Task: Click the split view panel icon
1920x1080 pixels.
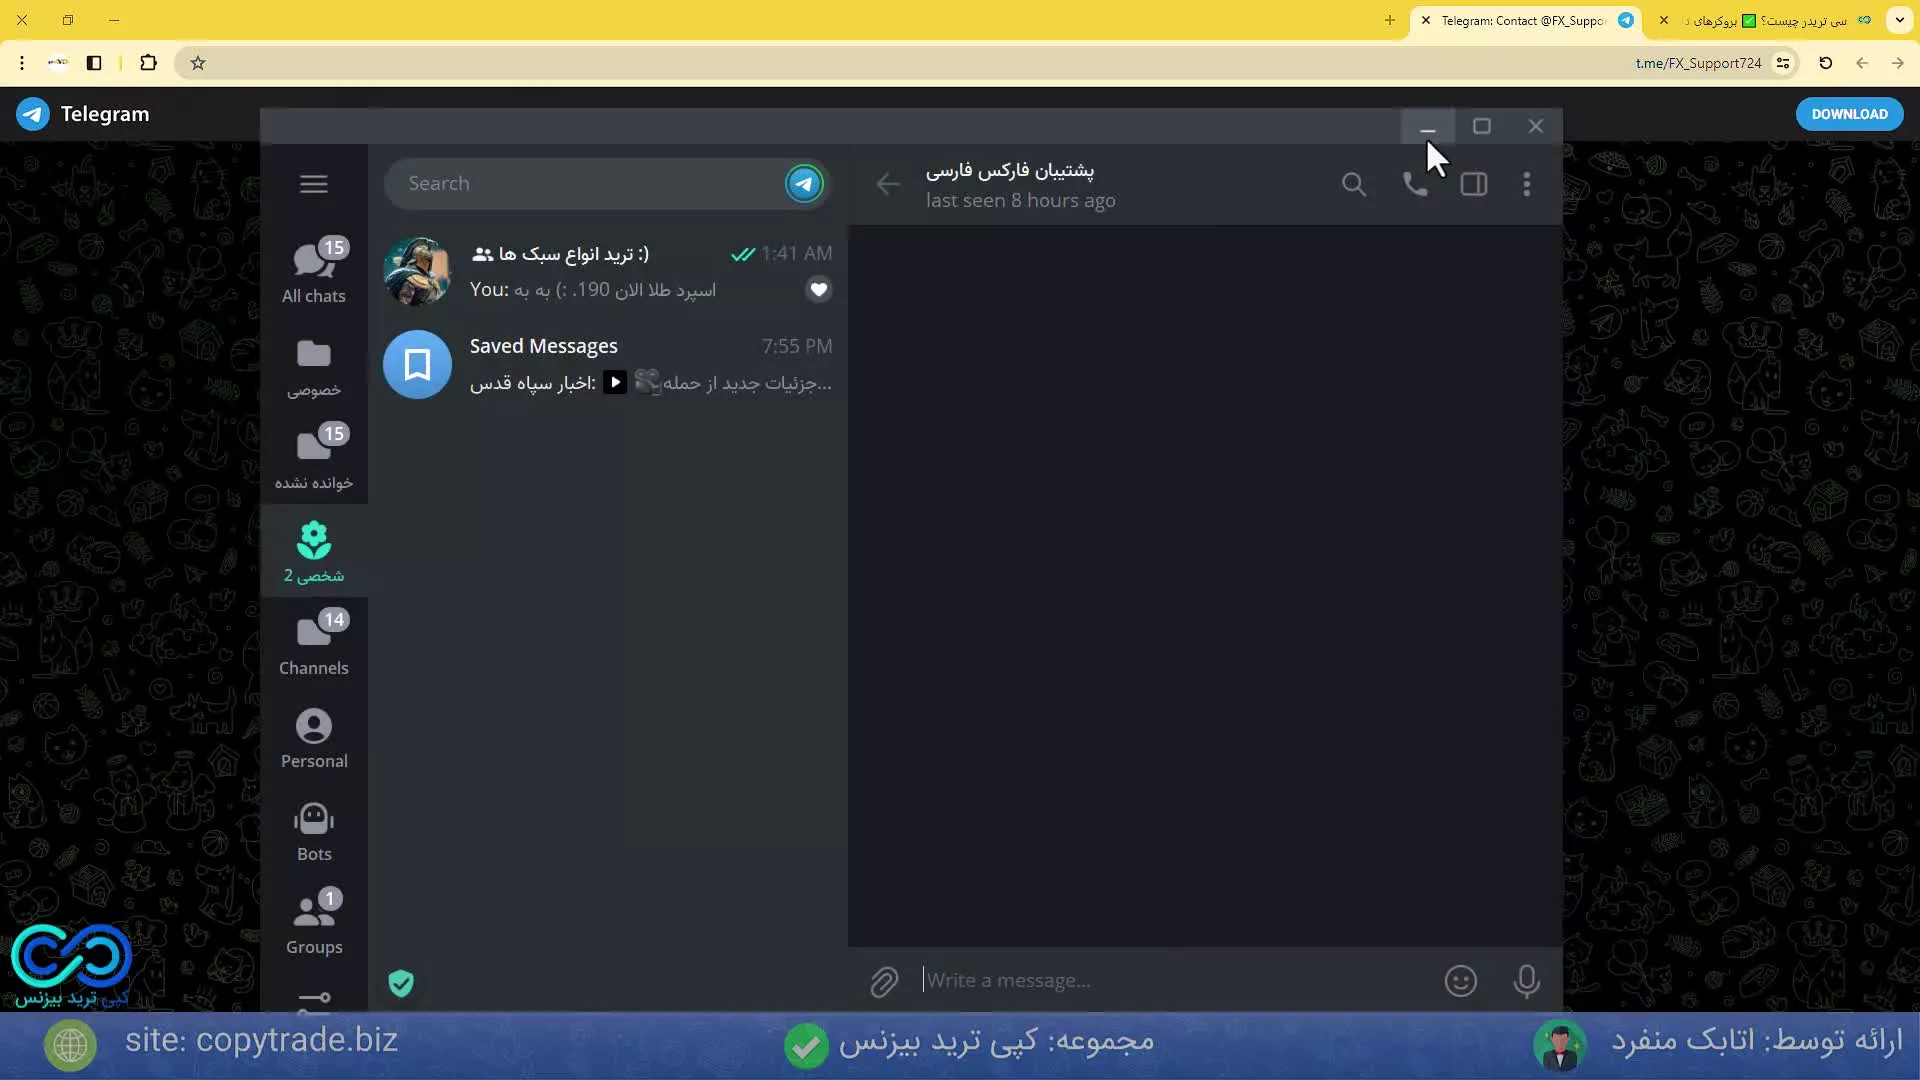Action: tap(1474, 183)
